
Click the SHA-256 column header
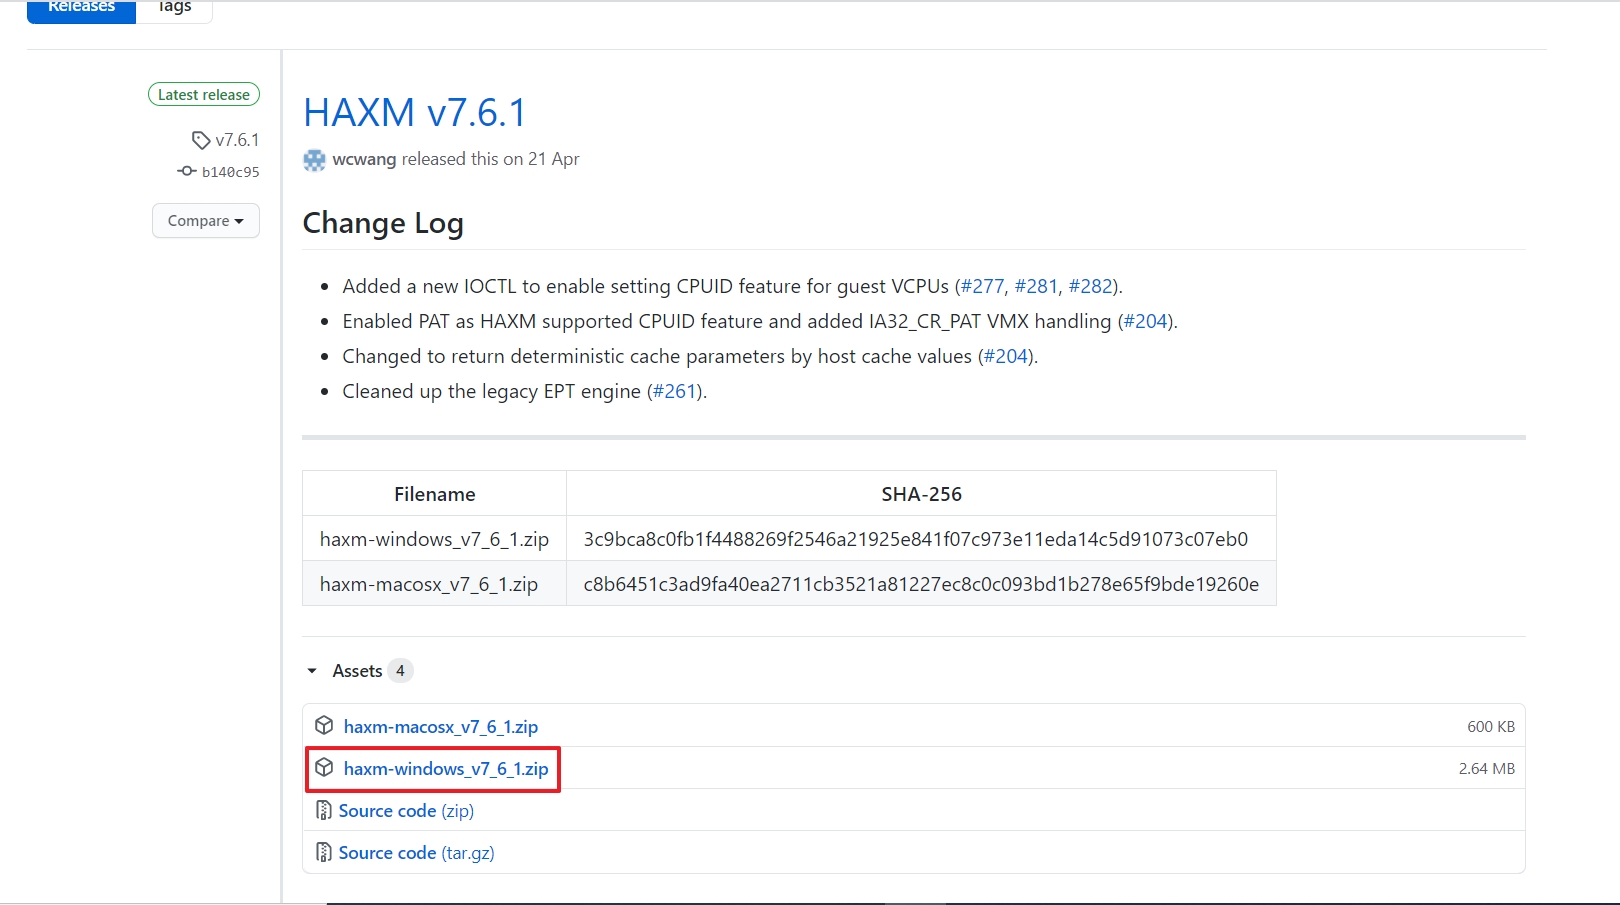921,494
